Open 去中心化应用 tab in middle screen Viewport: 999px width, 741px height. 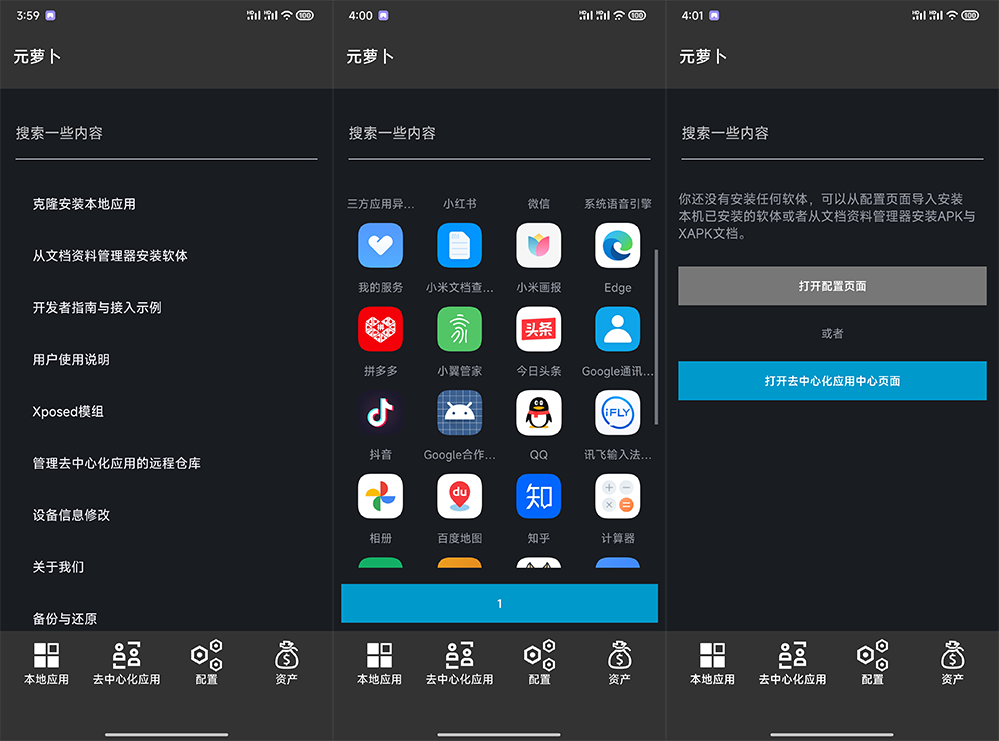[x=459, y=663]
